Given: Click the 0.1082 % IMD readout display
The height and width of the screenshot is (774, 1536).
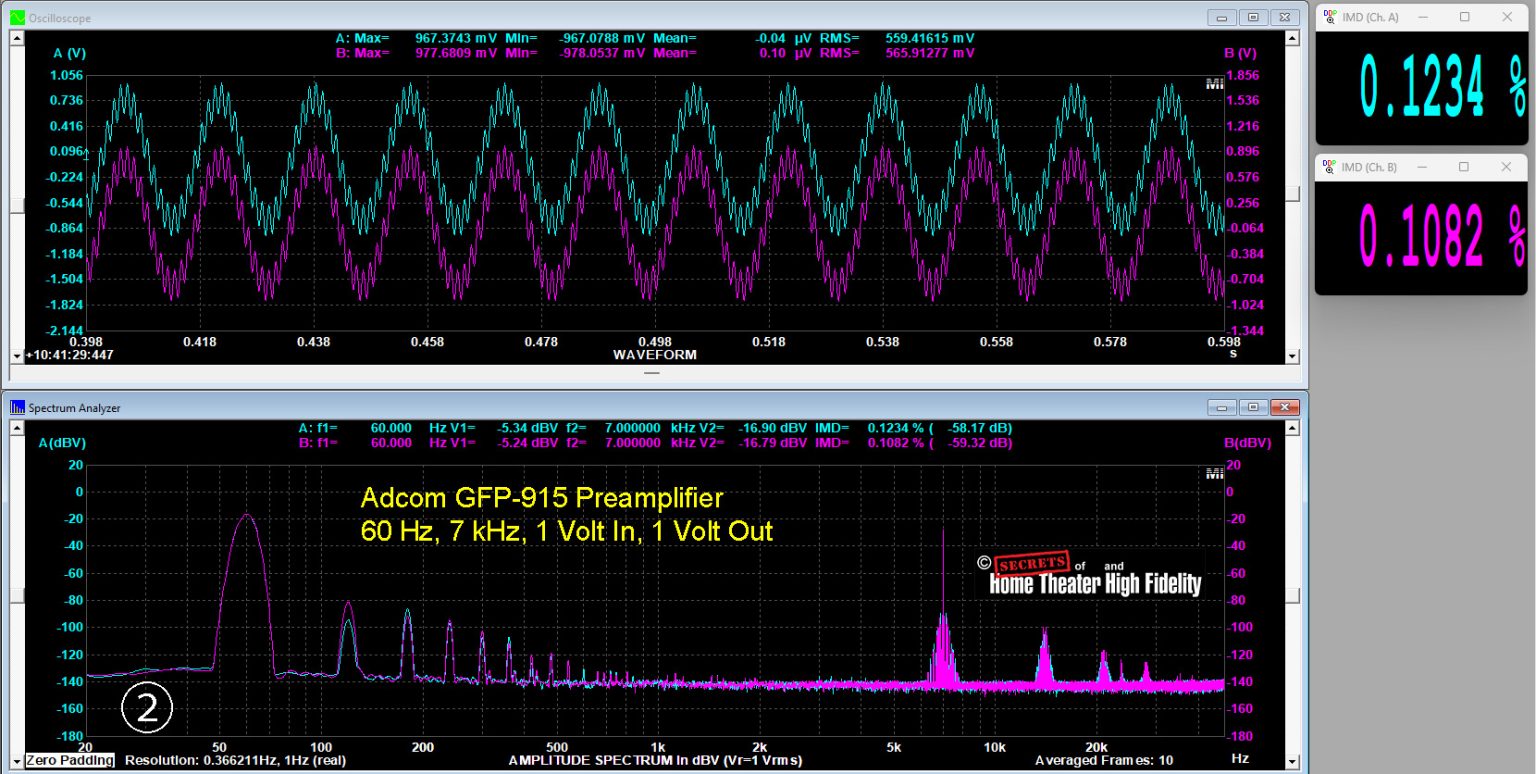Looking at the screenshot, I should pos(1418,236).
